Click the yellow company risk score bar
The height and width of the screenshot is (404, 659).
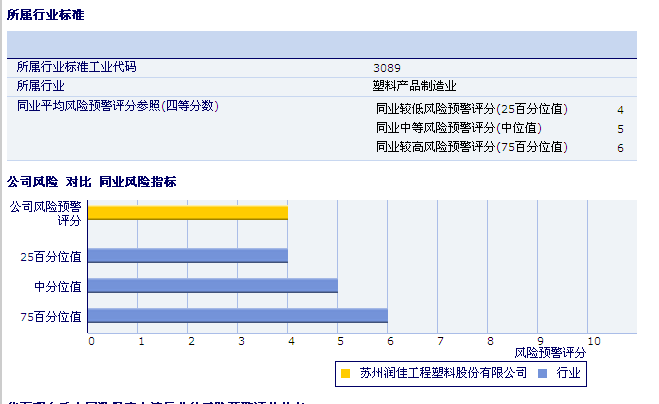188,213
